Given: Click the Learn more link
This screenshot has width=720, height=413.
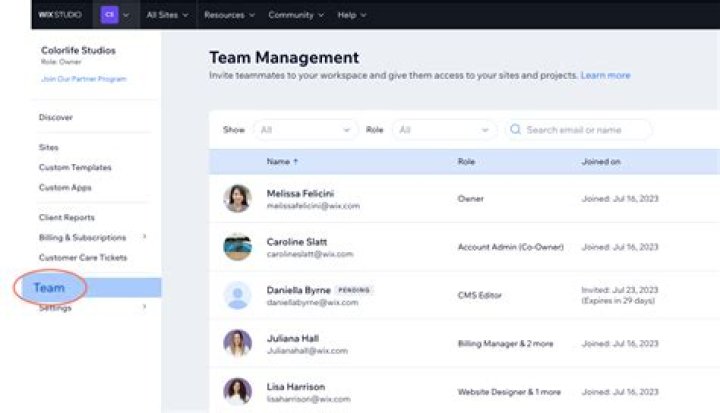Looking at the screenshot, I should pos(605,75).
